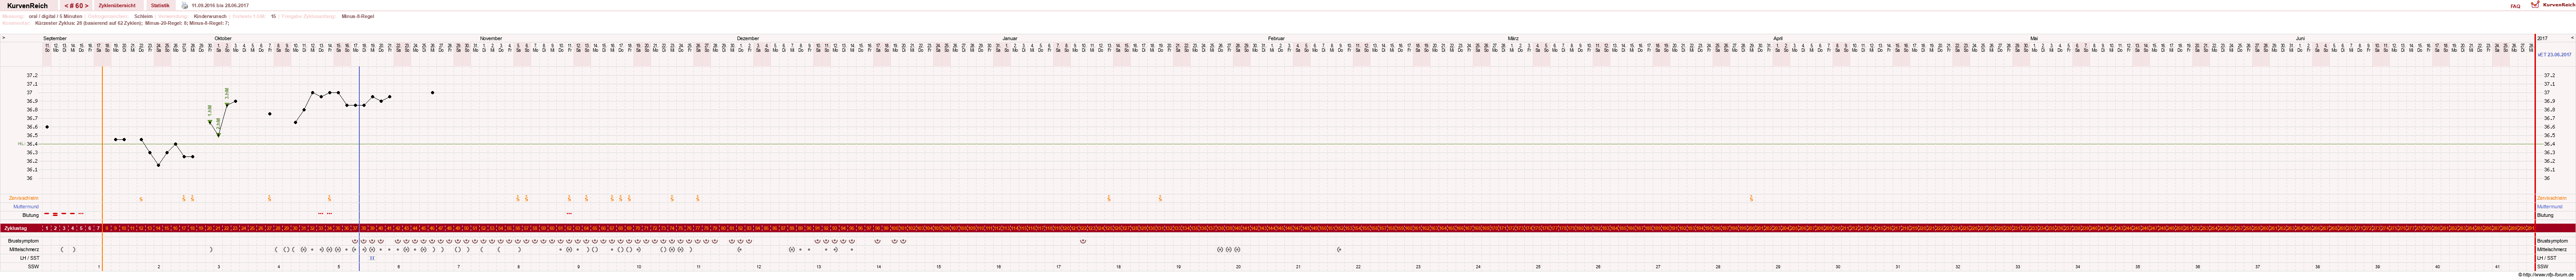
Task: Select the lowest temperature point at 36.15
Action: point(158,165)
